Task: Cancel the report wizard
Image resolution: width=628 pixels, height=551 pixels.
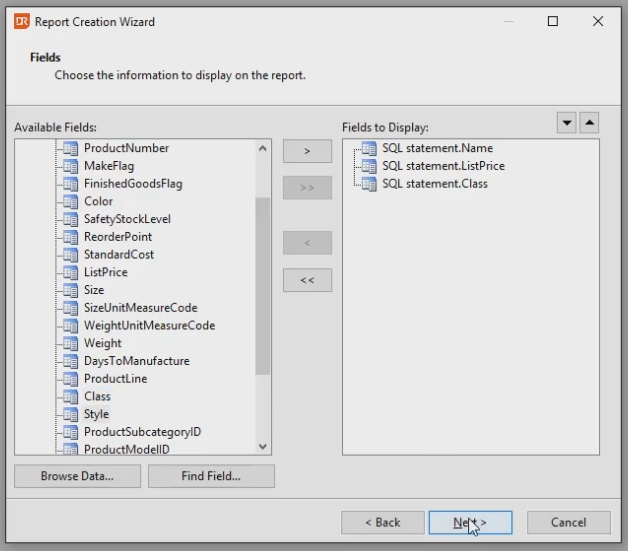Action: coord(568,522)
